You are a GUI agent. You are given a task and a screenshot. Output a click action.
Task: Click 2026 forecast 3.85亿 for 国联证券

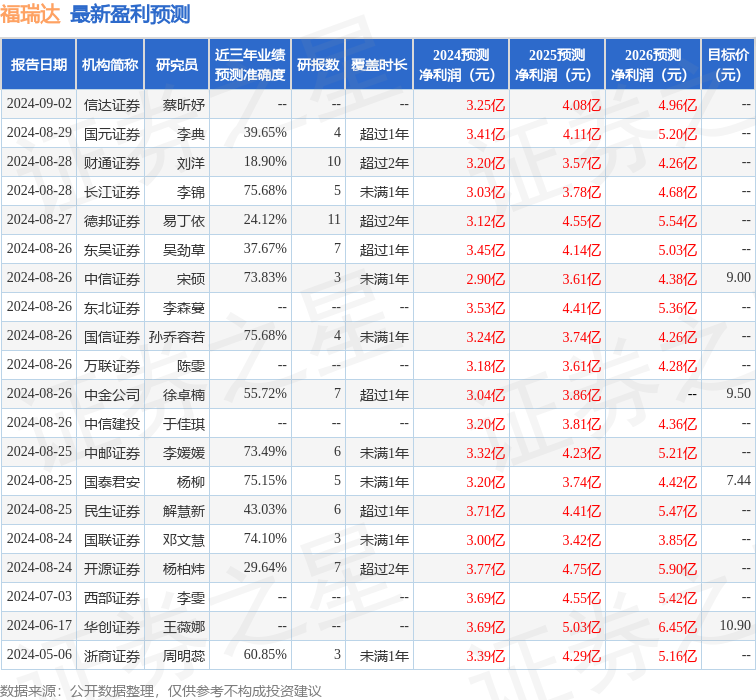[x=677, y=539]
